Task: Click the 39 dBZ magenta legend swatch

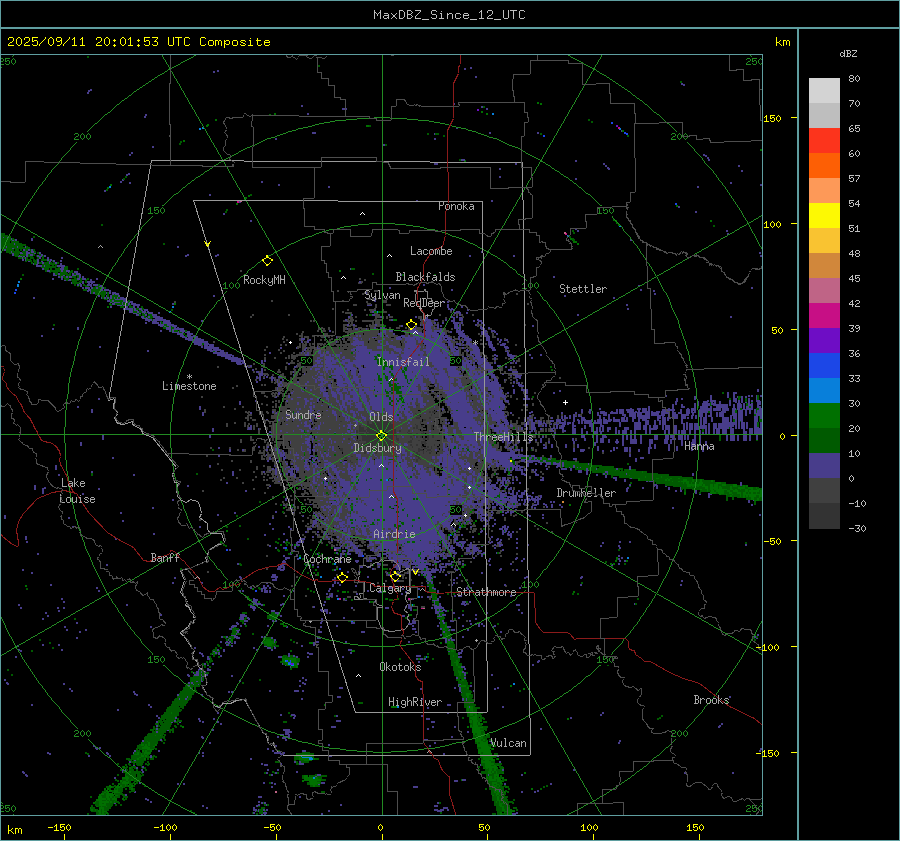Action: point(824,315)
